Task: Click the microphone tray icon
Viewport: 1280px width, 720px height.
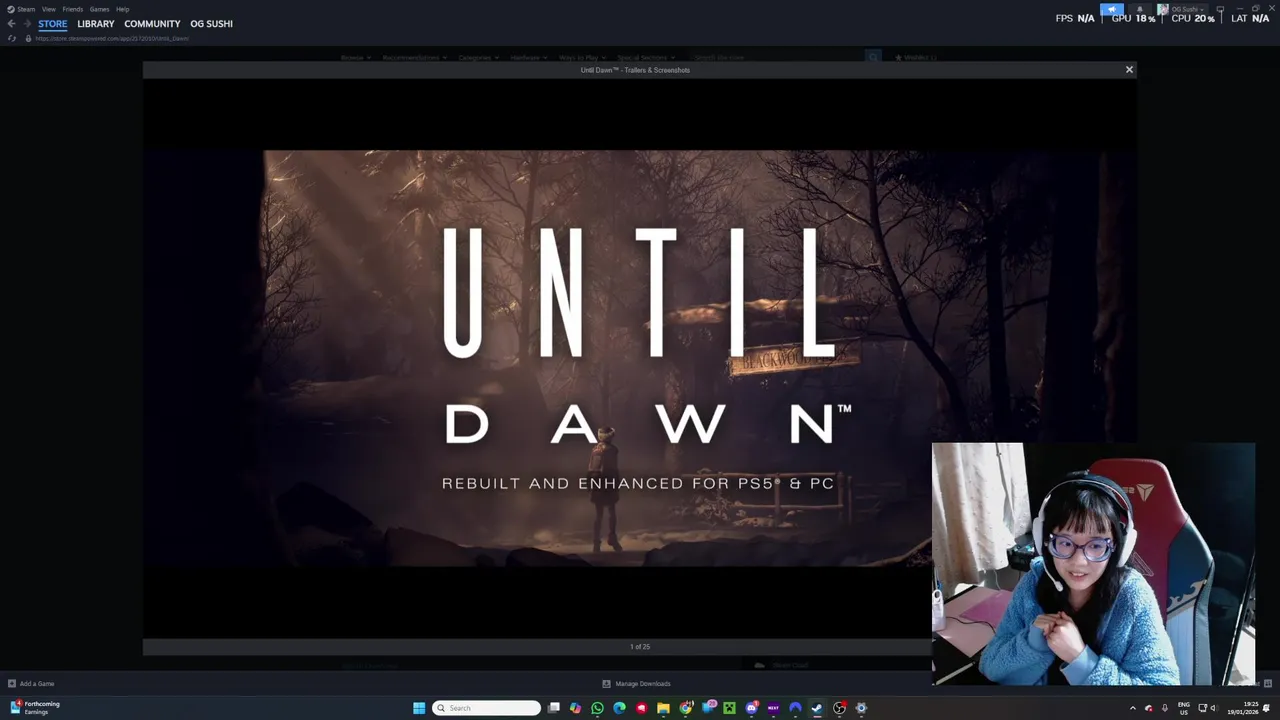Action: coord(1165,708)
